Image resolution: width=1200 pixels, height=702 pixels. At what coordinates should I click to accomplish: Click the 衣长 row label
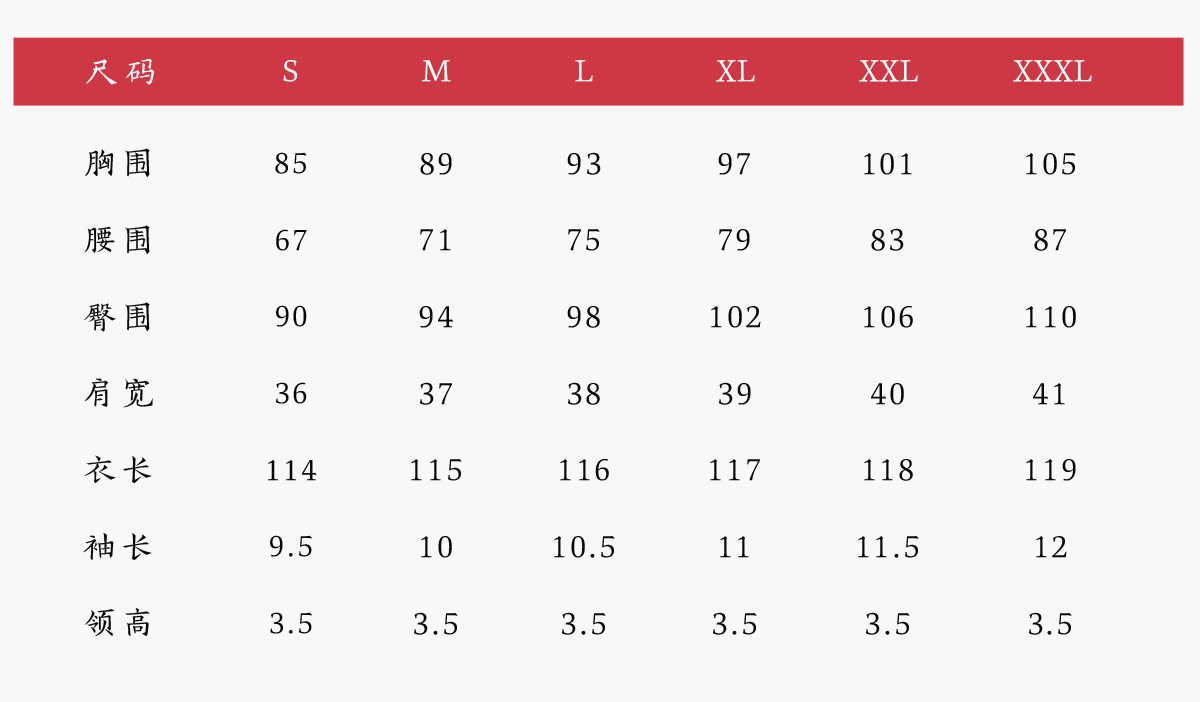(118, 470)
